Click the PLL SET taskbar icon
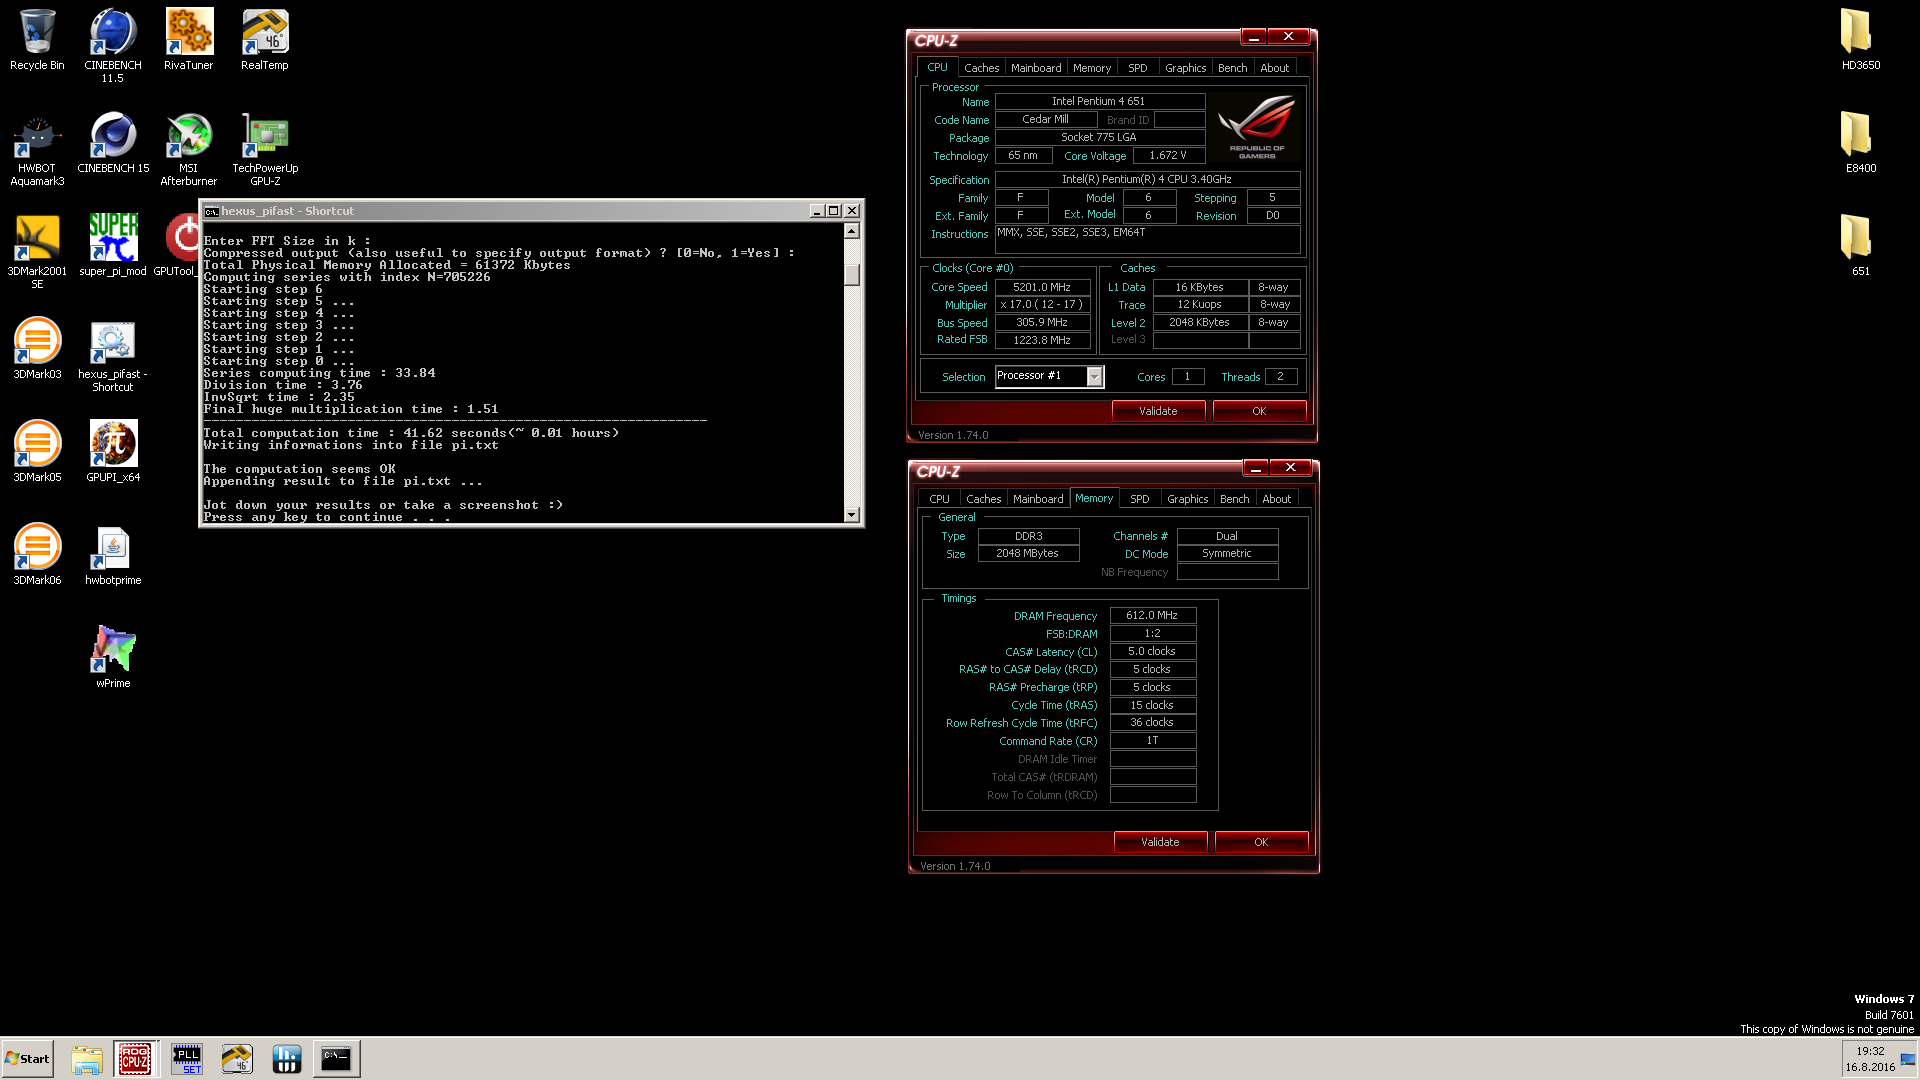The width and height of the screenshot is (1920, 1080). point(187,1059)
